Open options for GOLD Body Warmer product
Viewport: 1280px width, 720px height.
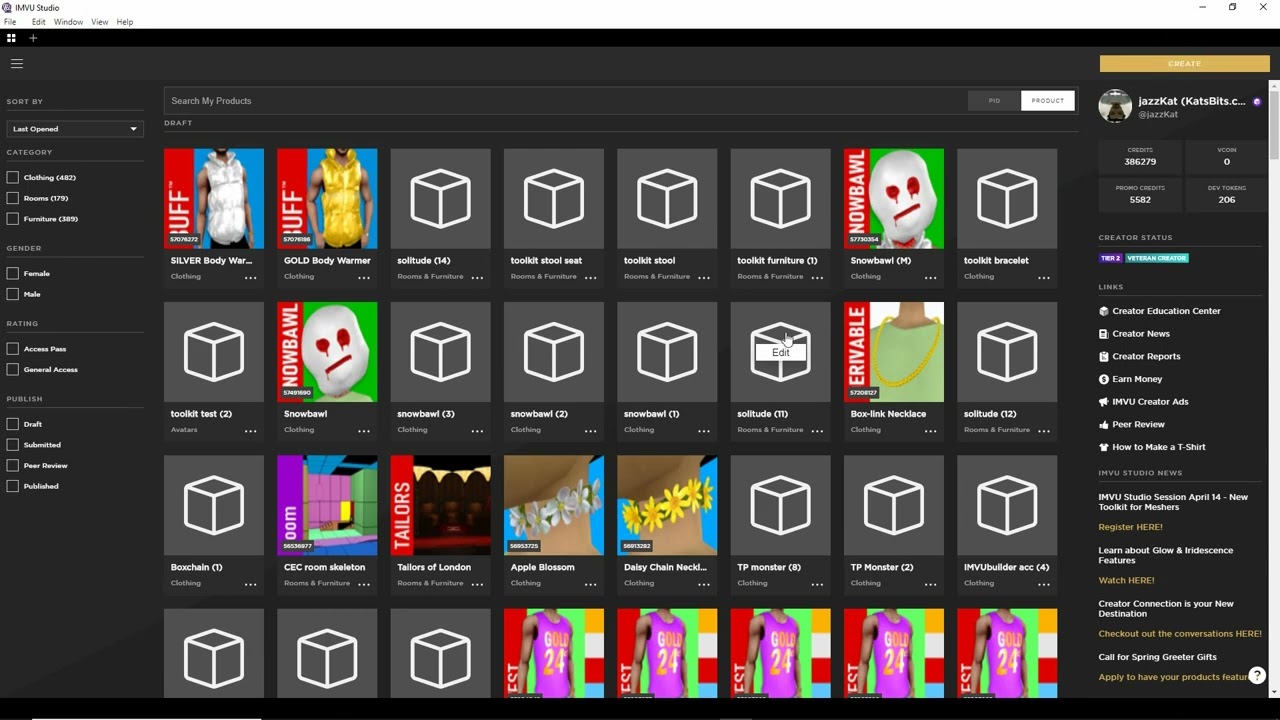364,277
